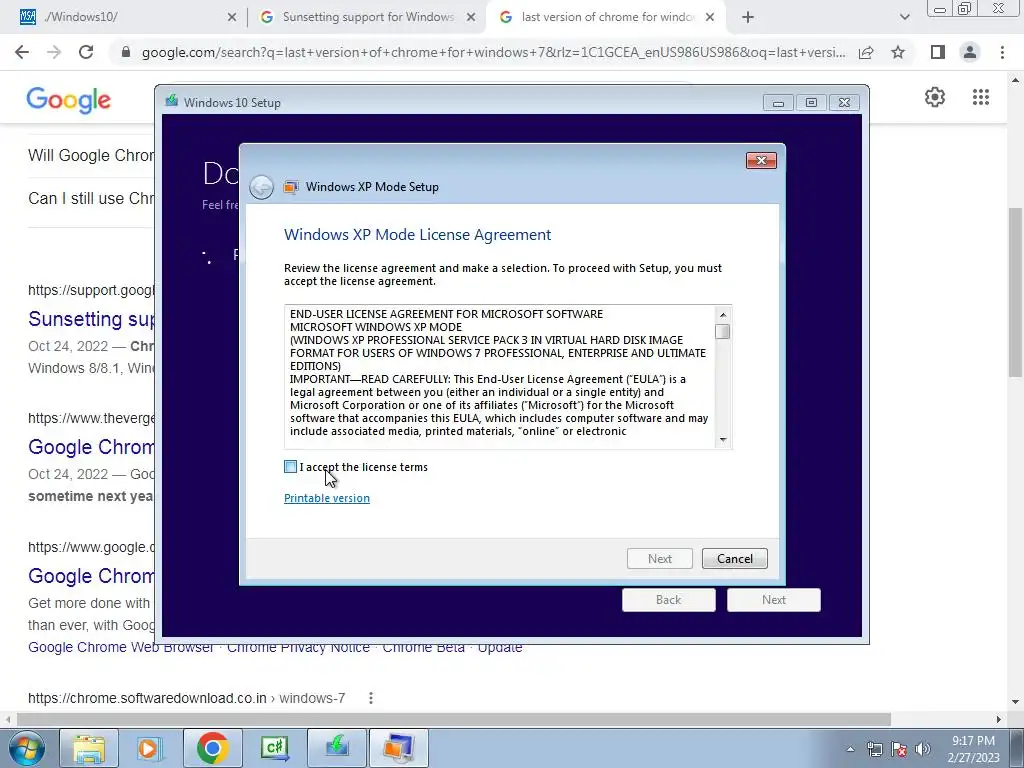Launch Windows Media Player from the taskbar
1024x768 pixels.
[150, 748]
